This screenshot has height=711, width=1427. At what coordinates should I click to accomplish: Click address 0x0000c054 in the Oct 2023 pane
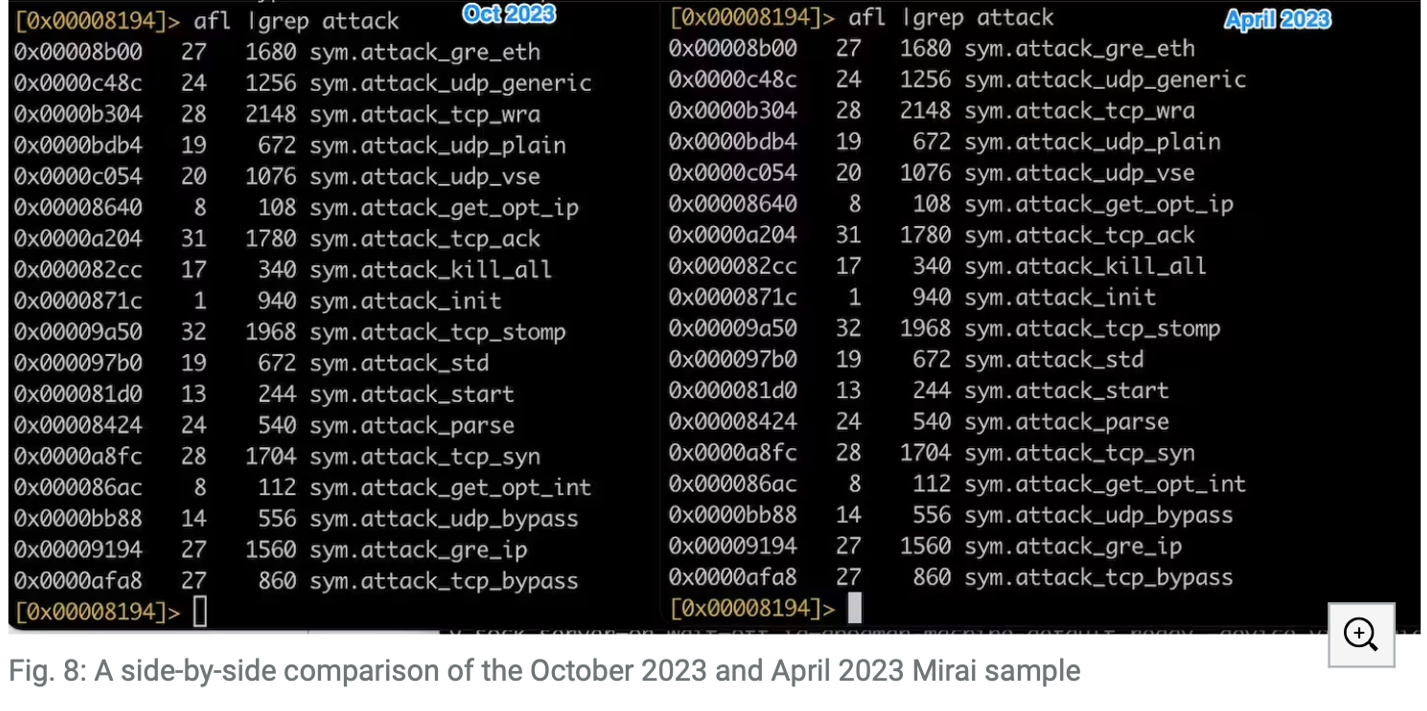coord(78,176)
